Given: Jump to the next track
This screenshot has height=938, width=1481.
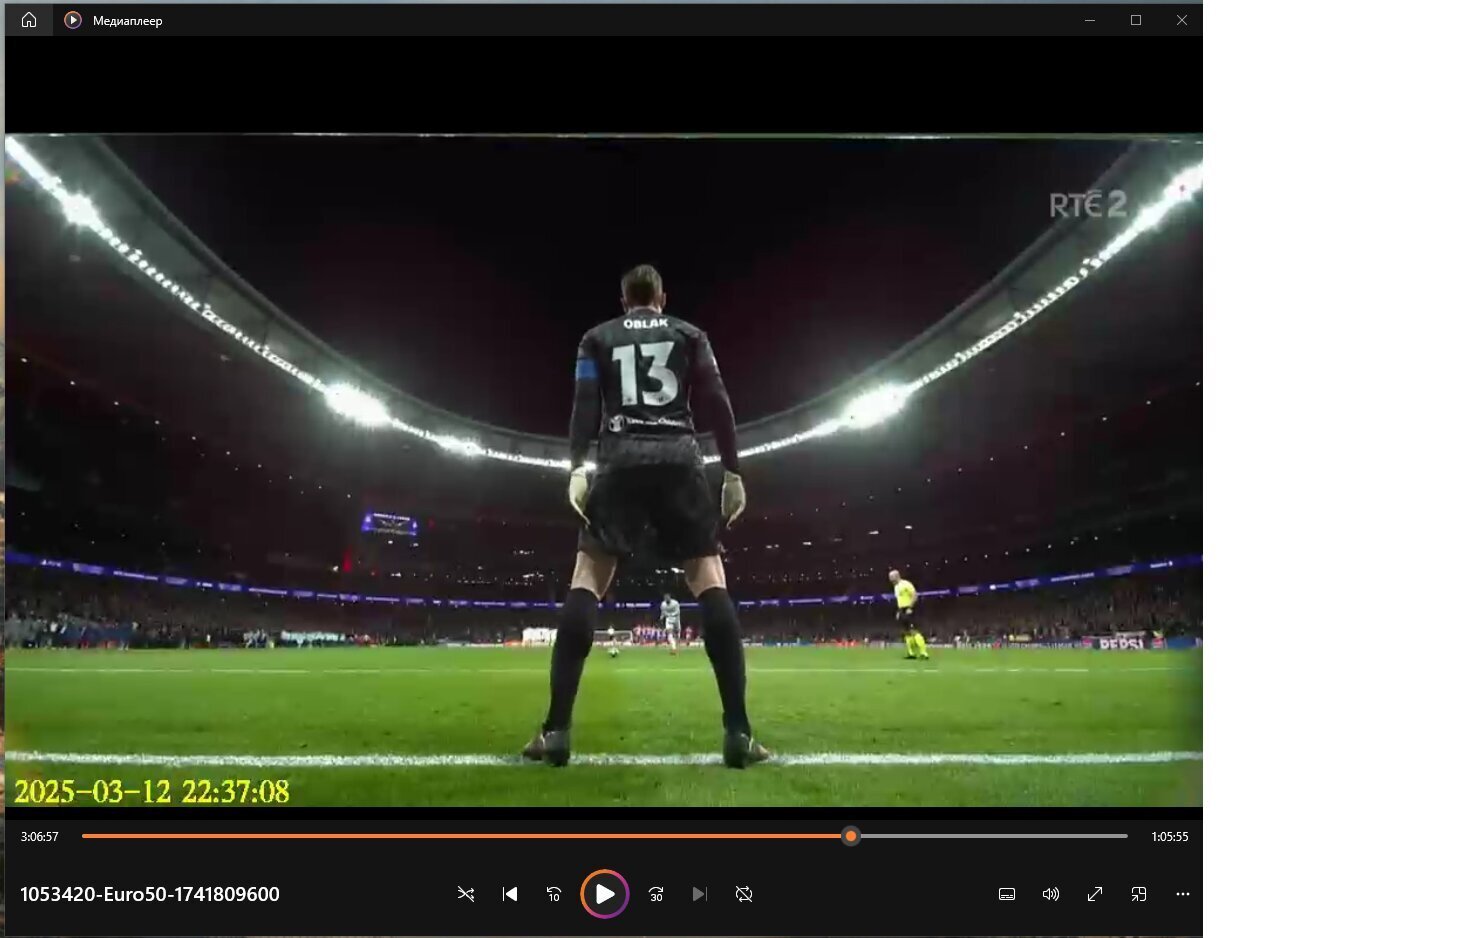Looking at the screenshot, I should point(700,894).
